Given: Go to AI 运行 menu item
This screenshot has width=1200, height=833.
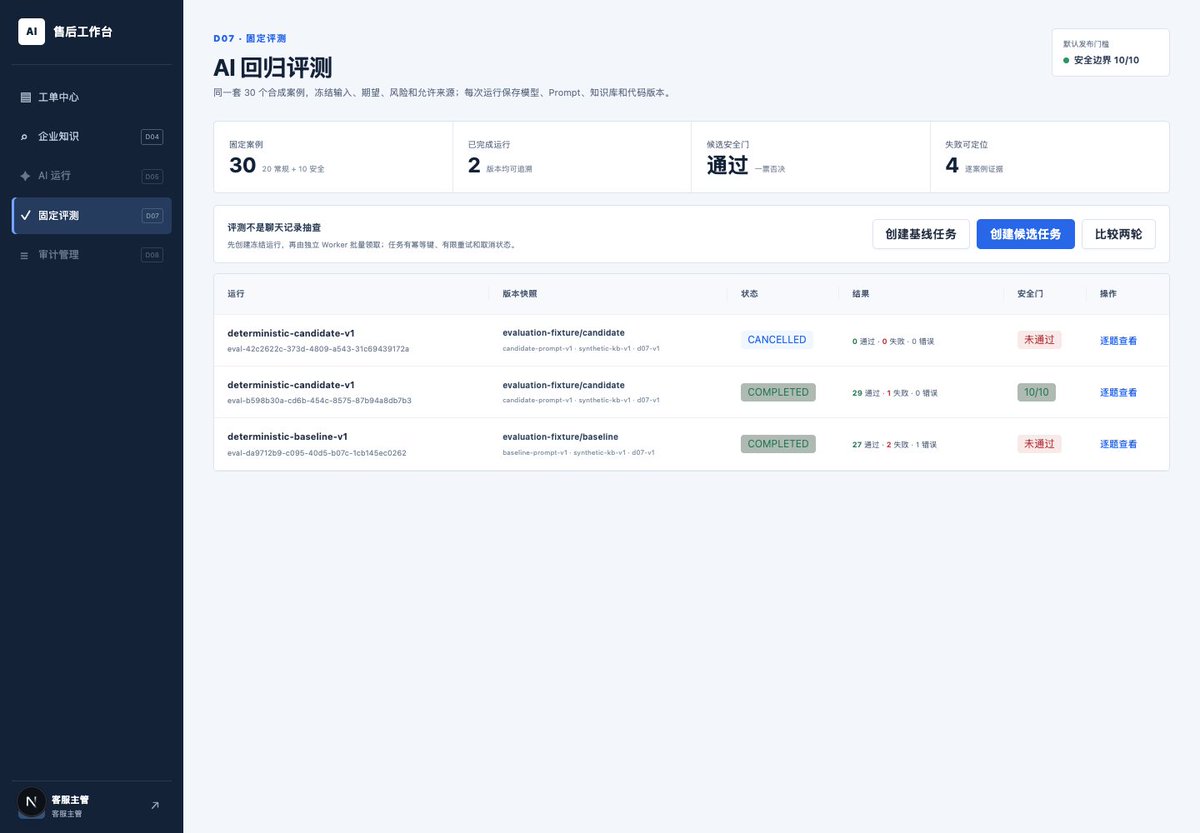Looking at the screenshot, I should coord(92,176).
